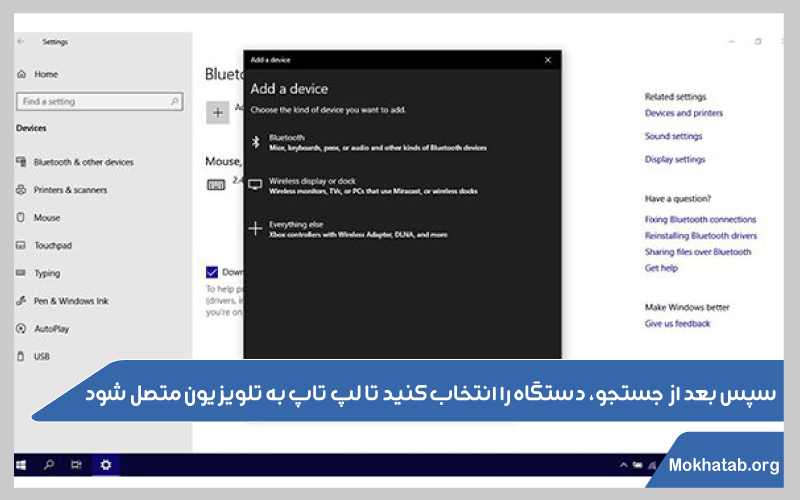The width and height of the screenshot is (800, 500).
Task: Minimize the Settings window
Action: coord(732,42)
